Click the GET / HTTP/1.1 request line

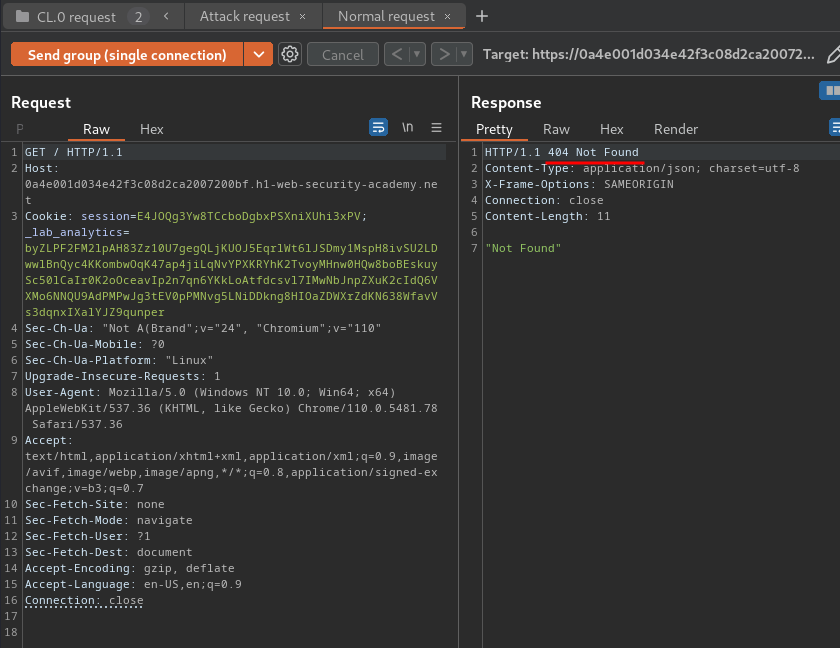[74, 152]
